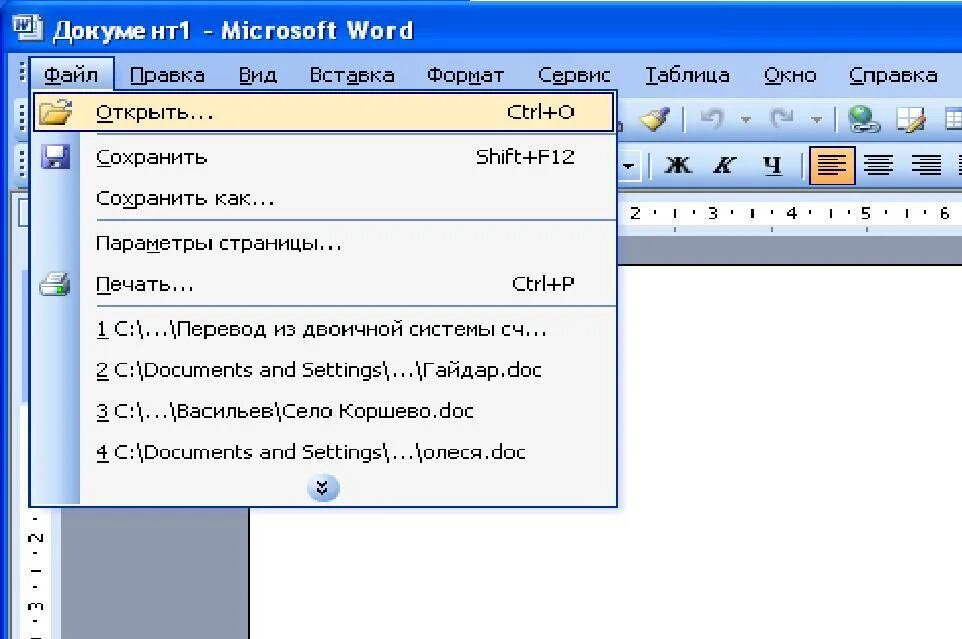Open recent file олеся.doc
Image resolution: width=962 pixels, height=639 pixels.
point(323,452)
